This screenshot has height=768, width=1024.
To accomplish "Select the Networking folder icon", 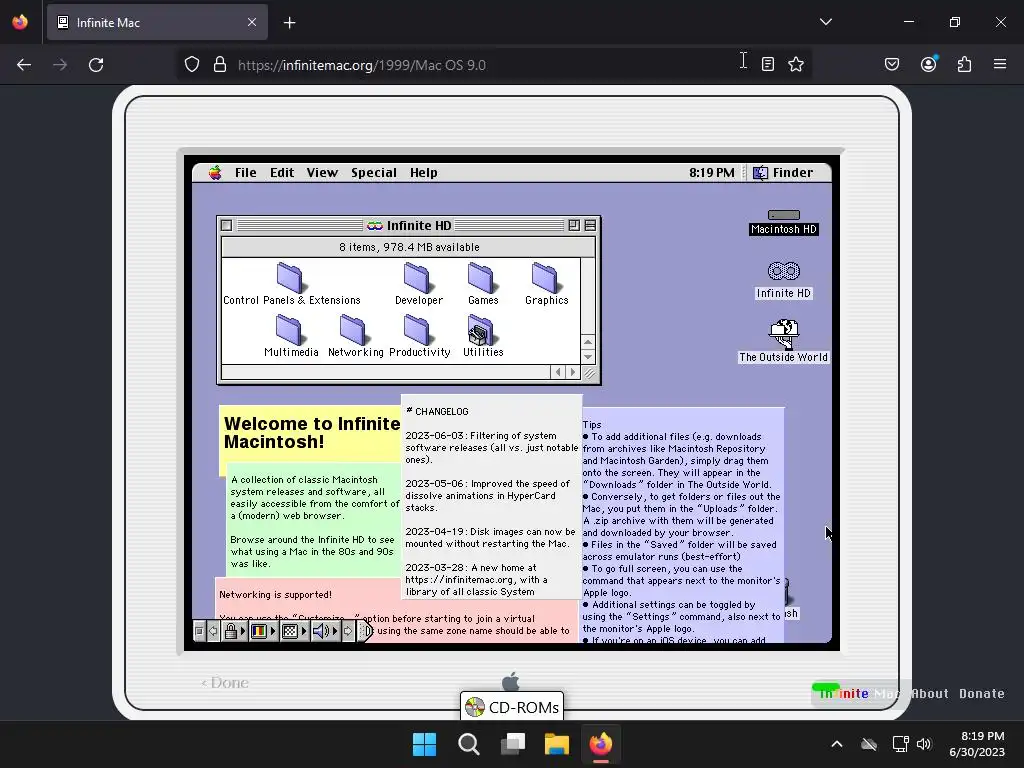I will [x=354, y=330].
